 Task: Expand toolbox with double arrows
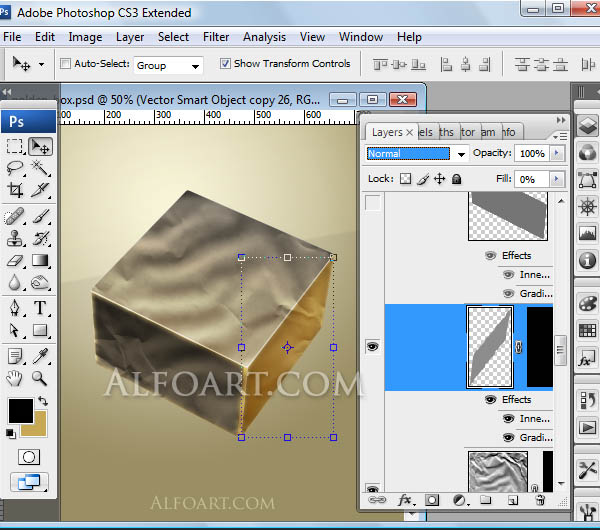click(x=7, y=91)
